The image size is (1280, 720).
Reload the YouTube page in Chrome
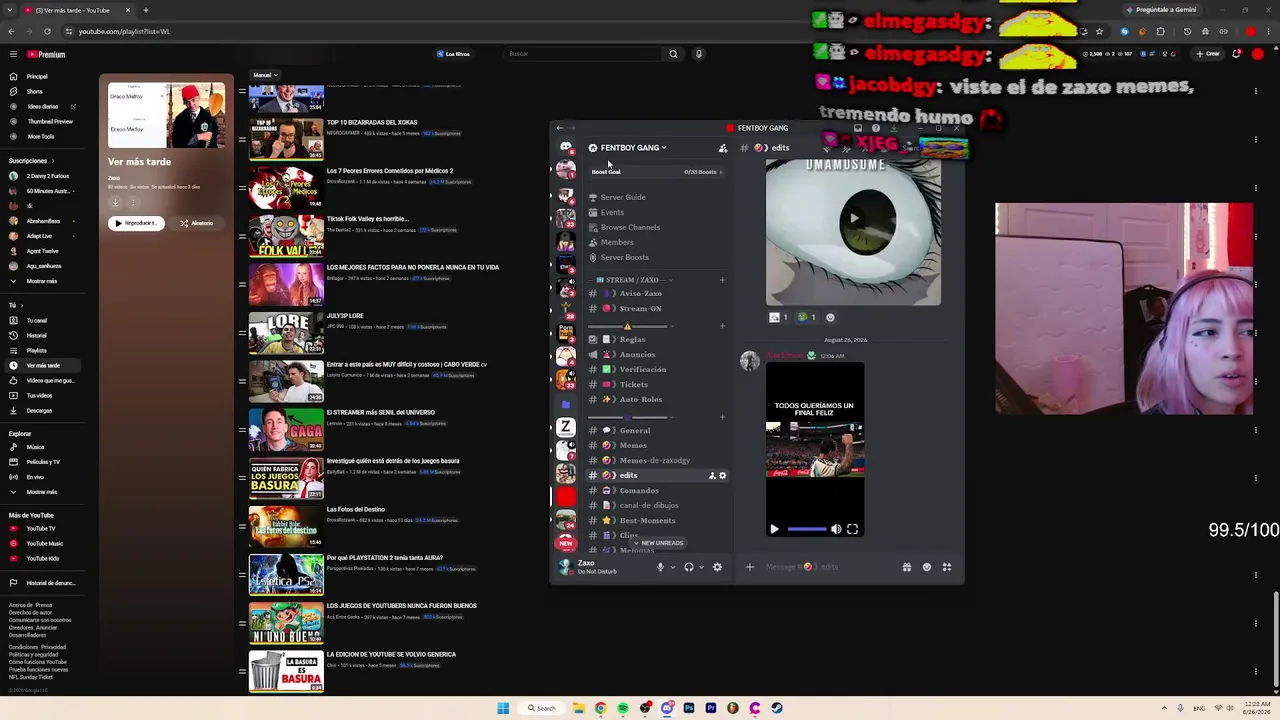pos(47,31)
